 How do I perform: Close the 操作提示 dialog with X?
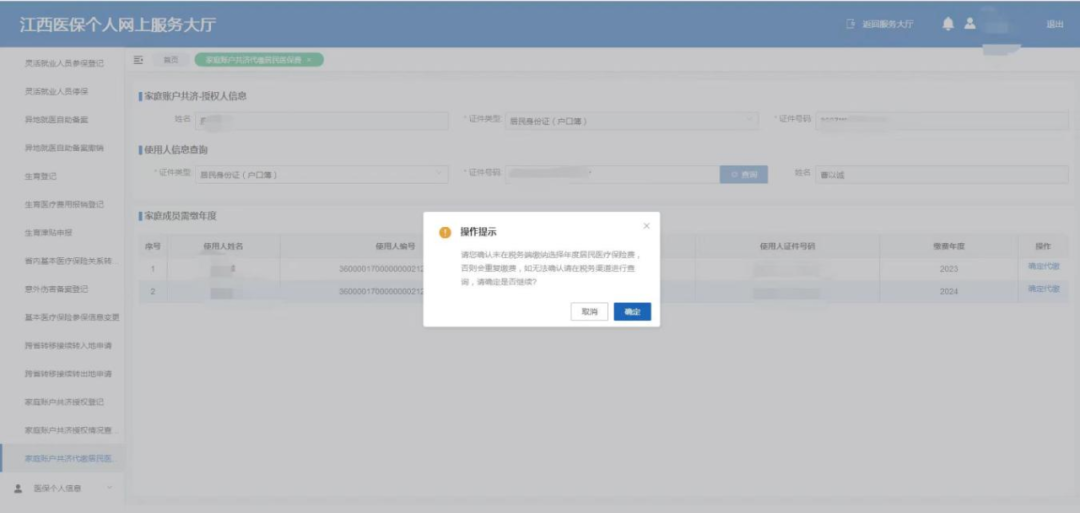coord(646,226)
